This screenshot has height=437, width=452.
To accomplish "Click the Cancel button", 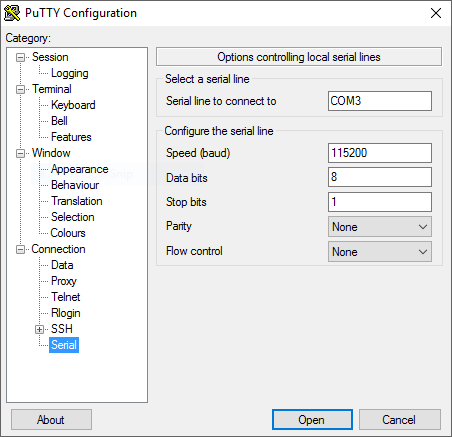I will coord(400,420).
